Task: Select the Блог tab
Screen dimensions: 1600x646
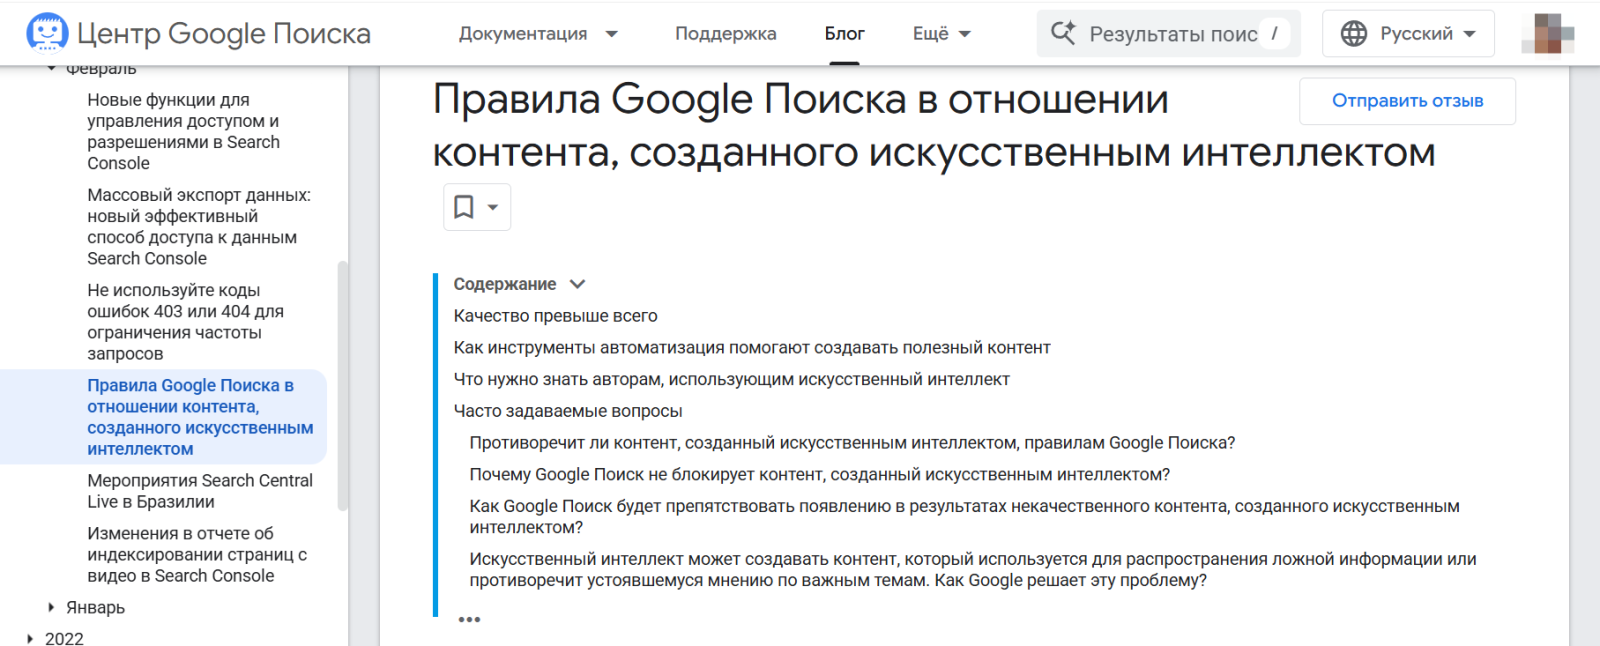Action: point(844,34)
